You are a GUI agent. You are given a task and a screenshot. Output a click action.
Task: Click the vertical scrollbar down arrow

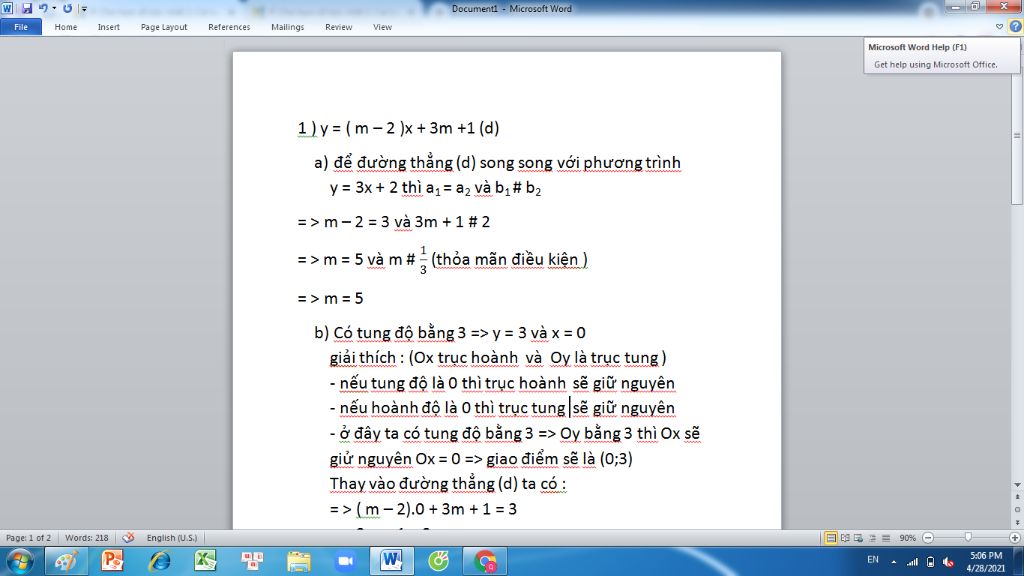tap(1017, 485)
